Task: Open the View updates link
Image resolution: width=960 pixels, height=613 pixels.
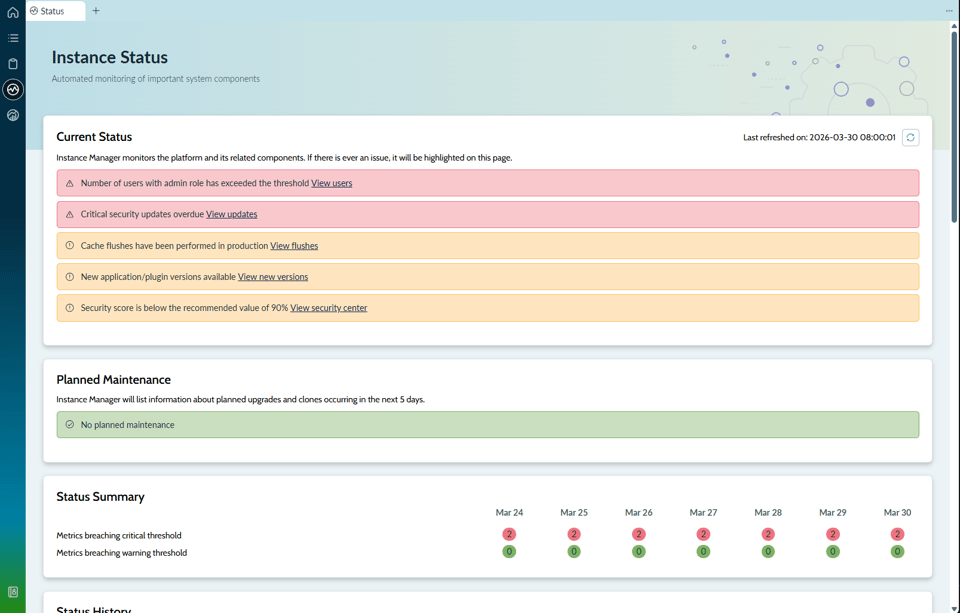Action: (231, 214)
